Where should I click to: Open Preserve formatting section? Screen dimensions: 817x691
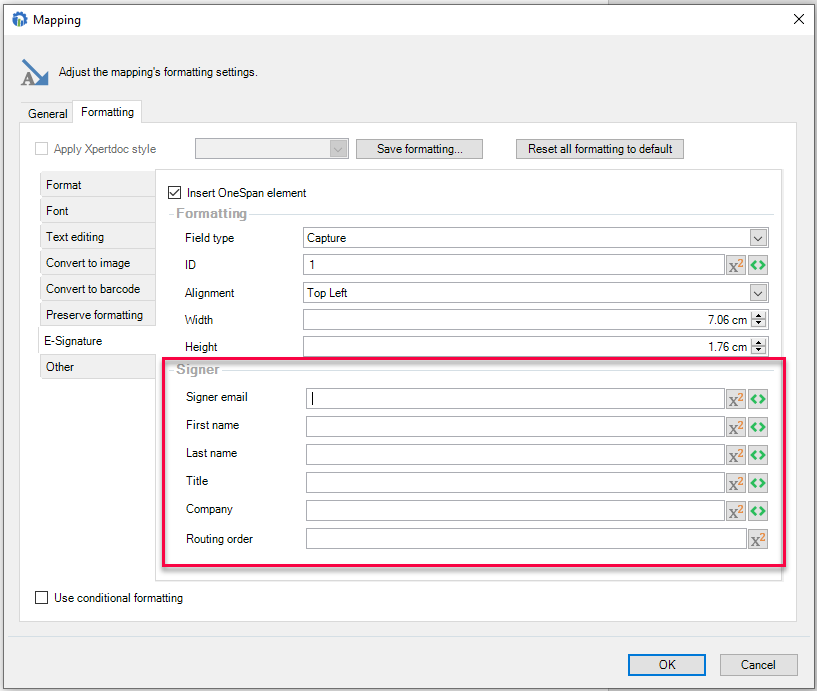tap(97, 315)
